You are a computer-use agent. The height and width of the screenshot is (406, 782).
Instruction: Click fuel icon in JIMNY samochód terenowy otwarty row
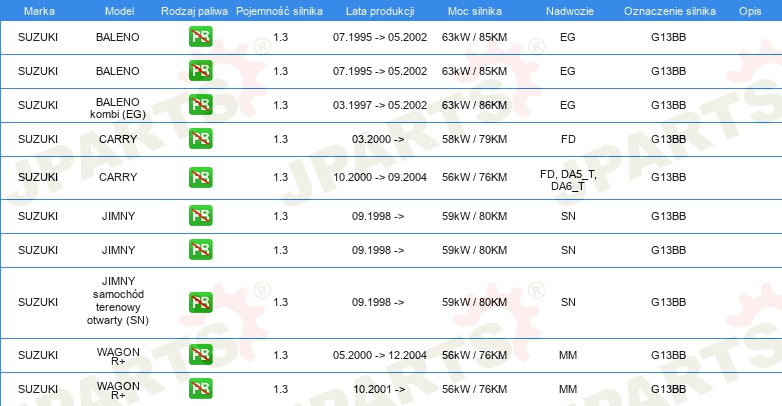tap(200, 302)
